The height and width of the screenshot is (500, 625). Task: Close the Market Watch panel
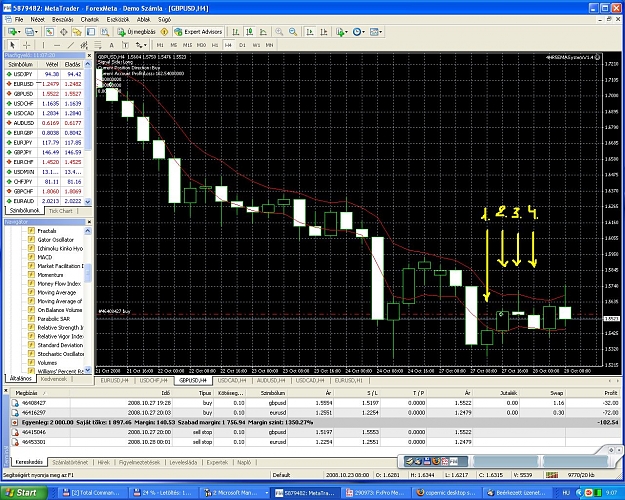click(89, 55)
